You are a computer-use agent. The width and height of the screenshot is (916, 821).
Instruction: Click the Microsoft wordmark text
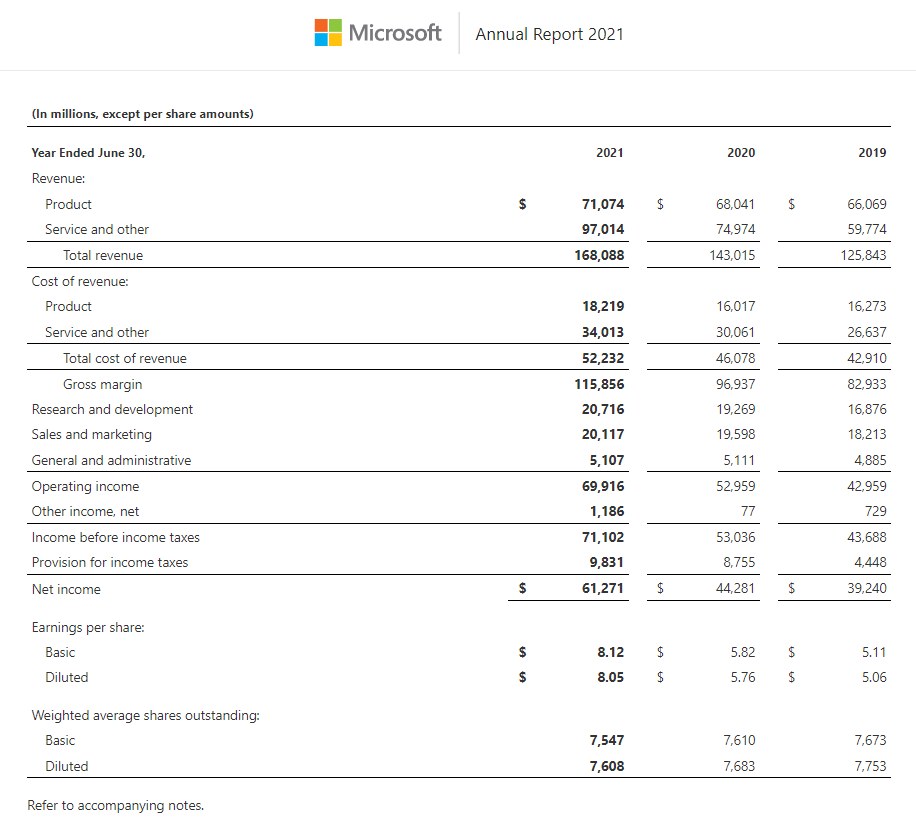pyautogui.click(x=394, y=33)
